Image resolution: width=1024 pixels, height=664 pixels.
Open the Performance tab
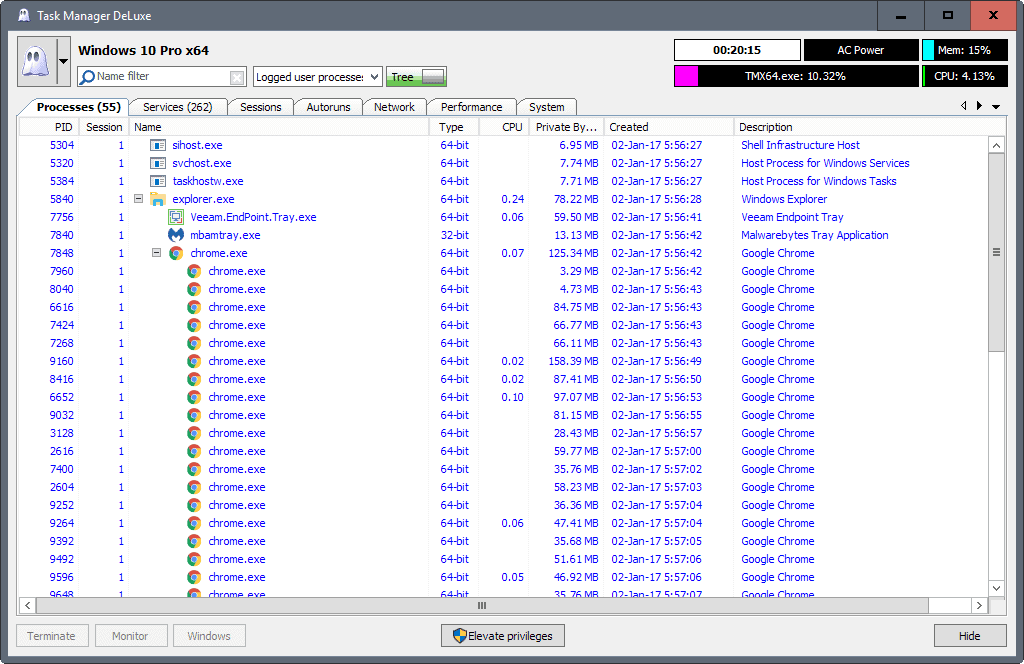tap(472, 107)
